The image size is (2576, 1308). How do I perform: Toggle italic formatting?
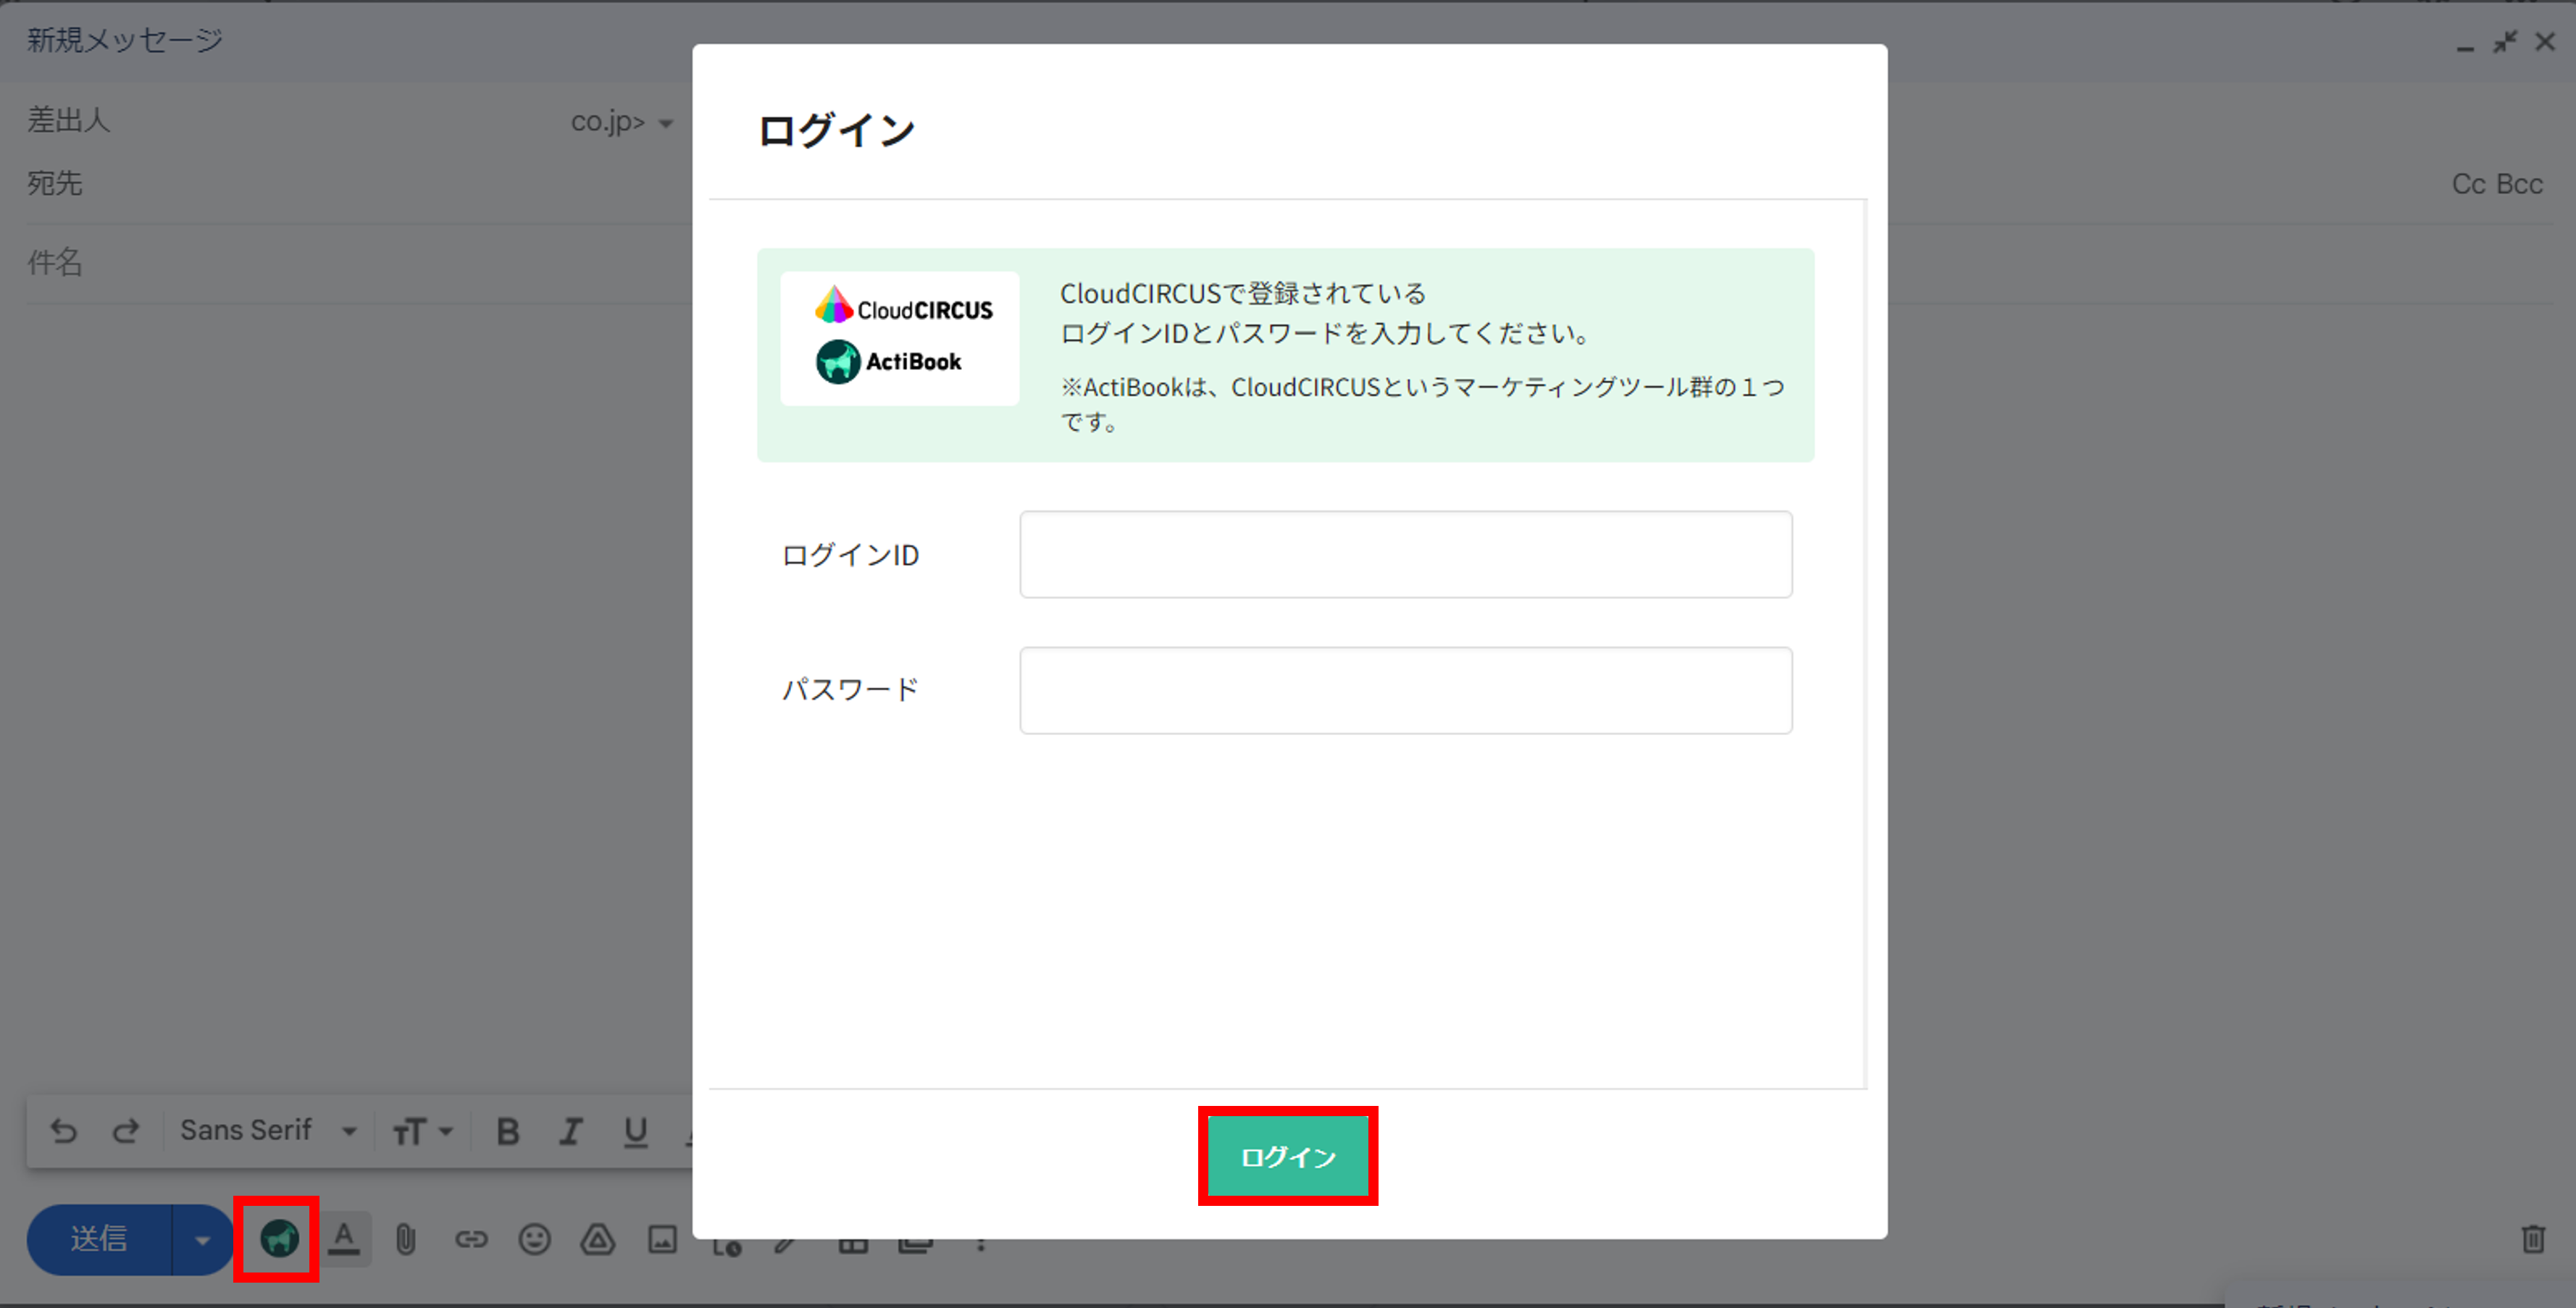(x=571, y=1131)
